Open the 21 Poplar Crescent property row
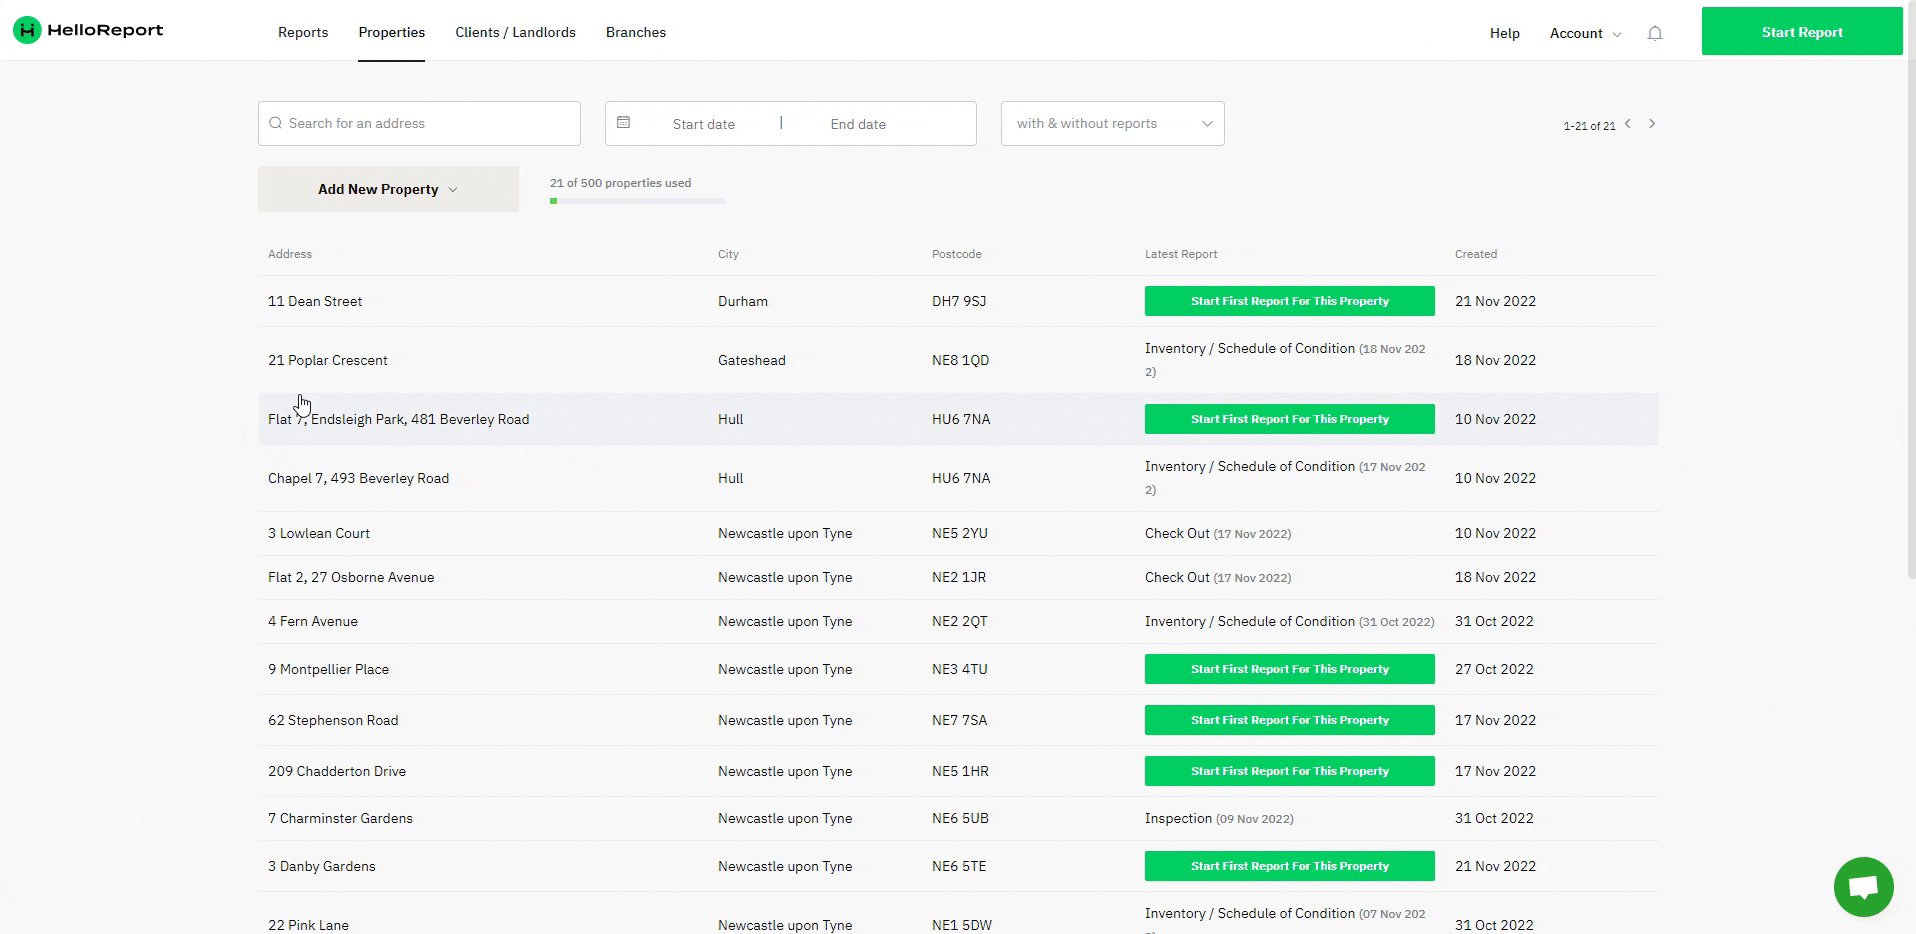The height and width of the screenshot is (934, 1916). click(328, 360)
